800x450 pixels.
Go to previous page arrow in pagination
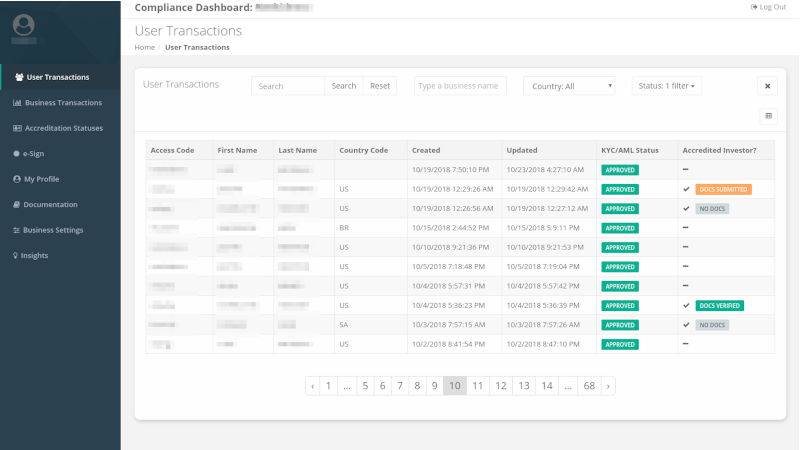312,386
